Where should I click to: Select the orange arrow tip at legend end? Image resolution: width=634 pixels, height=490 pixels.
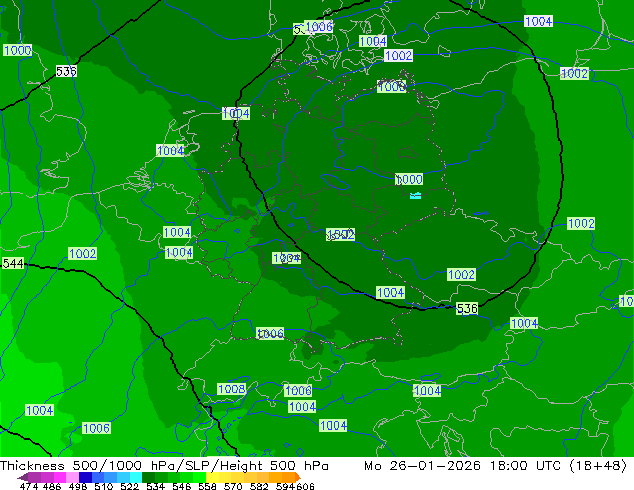point(298,477)
